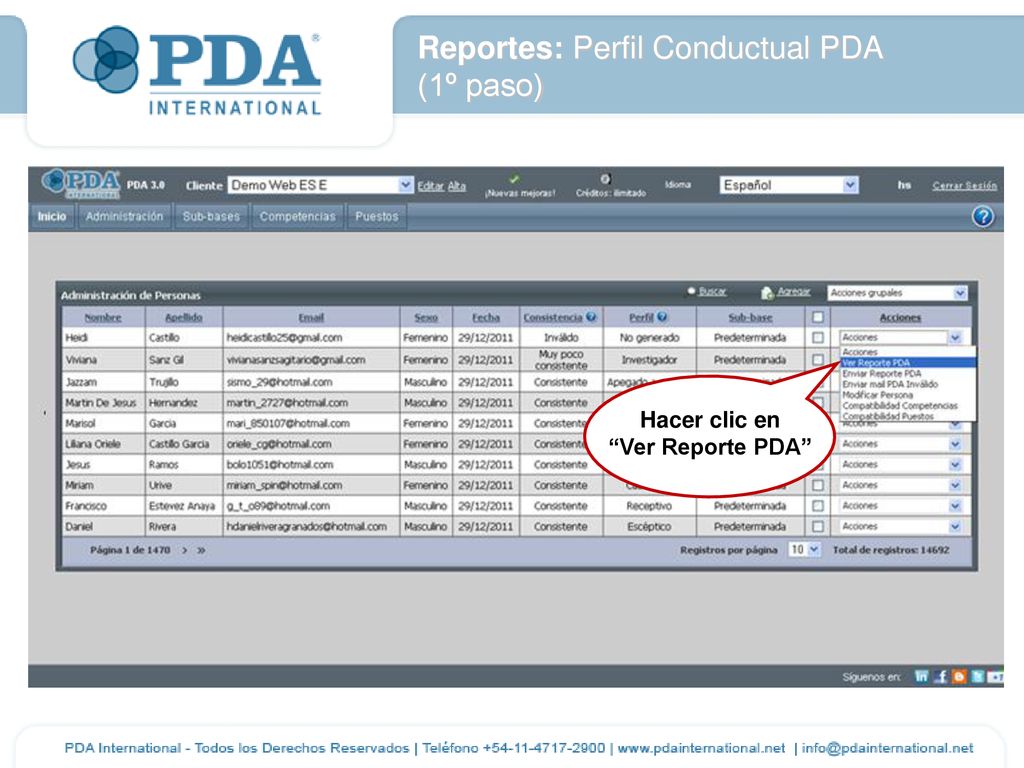
Task: Click email heidicastillo25@gmail.com
Action: pos(284,338)
